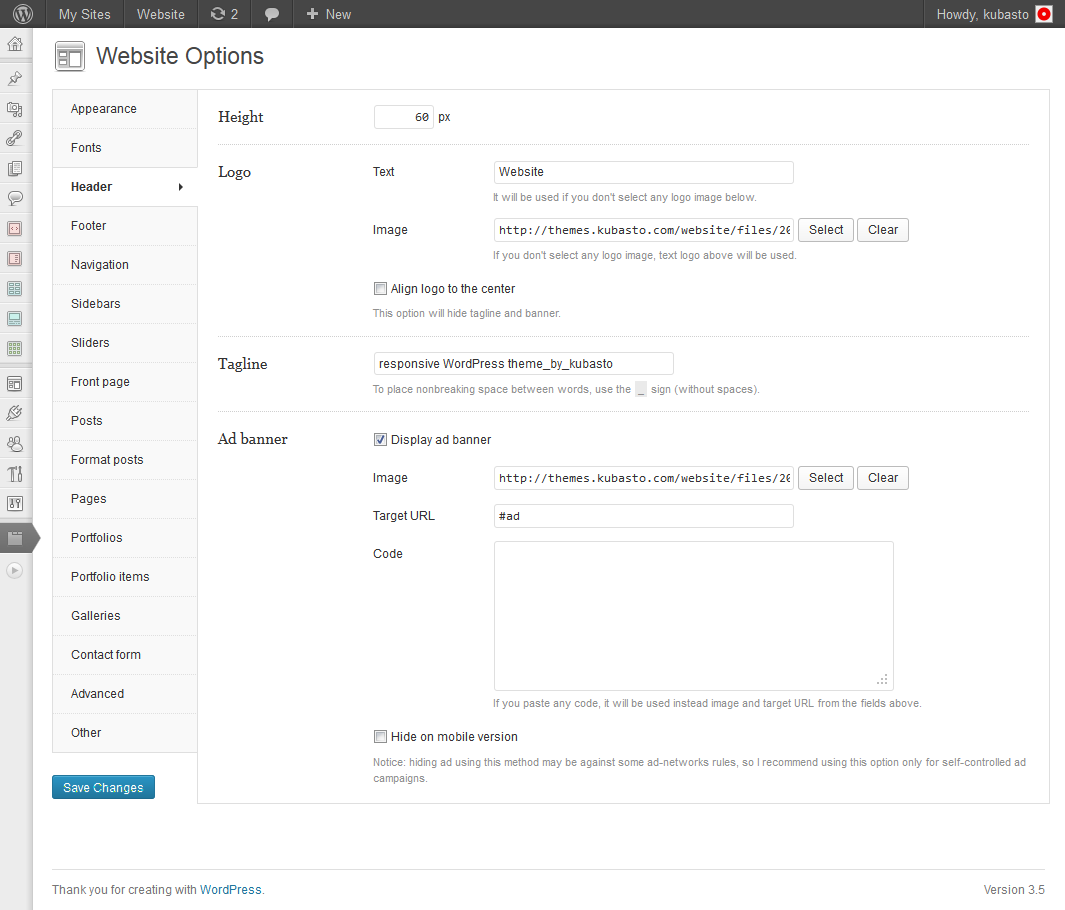Open Posts via the pushpin icon
Image resolution: width=1065 pixels, height=910 pixels.
(15, 78)
